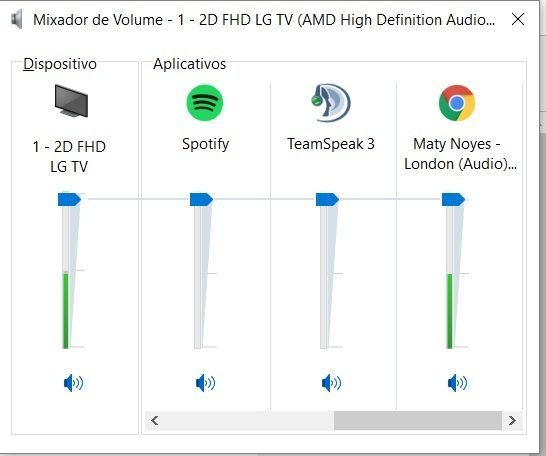The image size is (546, 456).
Task: Click the Chrome app icon
Action: [457, 103]
